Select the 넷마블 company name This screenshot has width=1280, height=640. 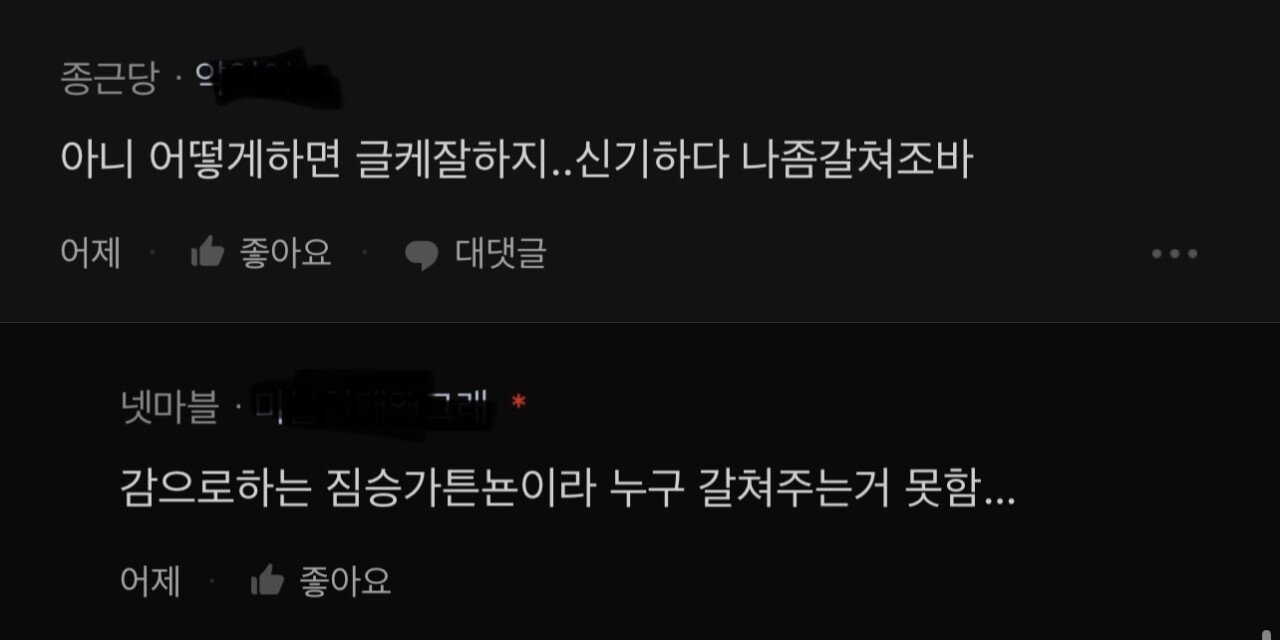pyautogui.click(x=169, y=406)
